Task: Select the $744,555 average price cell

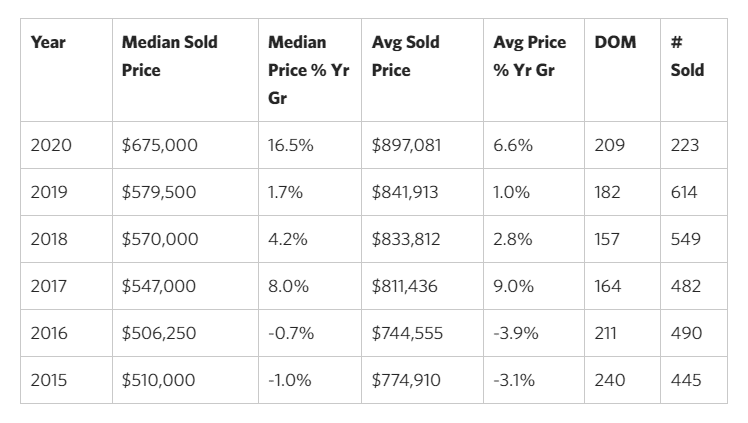Action: pos(407,333)
